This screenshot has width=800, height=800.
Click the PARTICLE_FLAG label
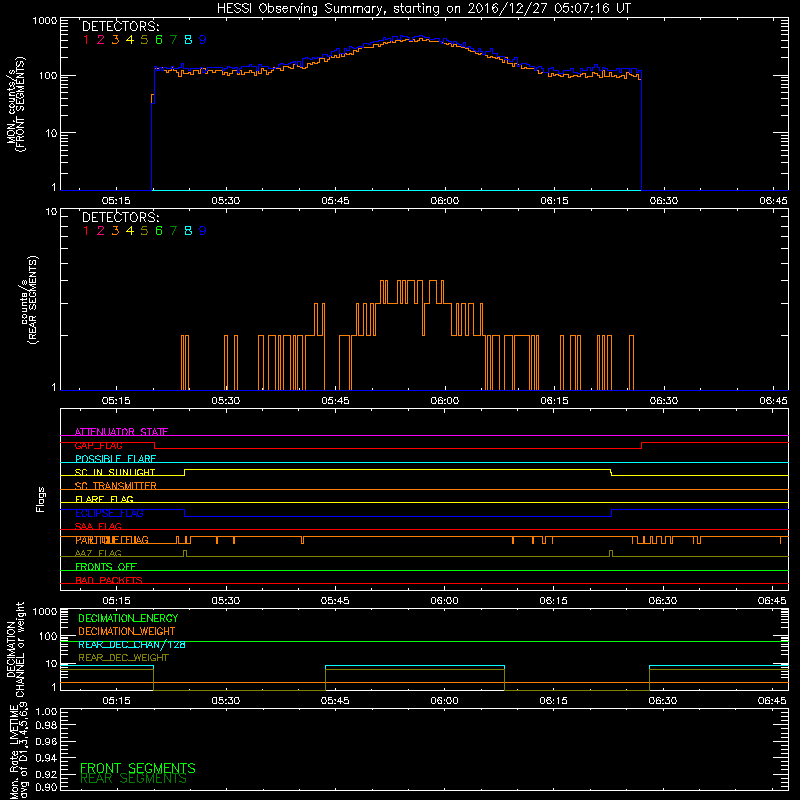tap(112, 540)
